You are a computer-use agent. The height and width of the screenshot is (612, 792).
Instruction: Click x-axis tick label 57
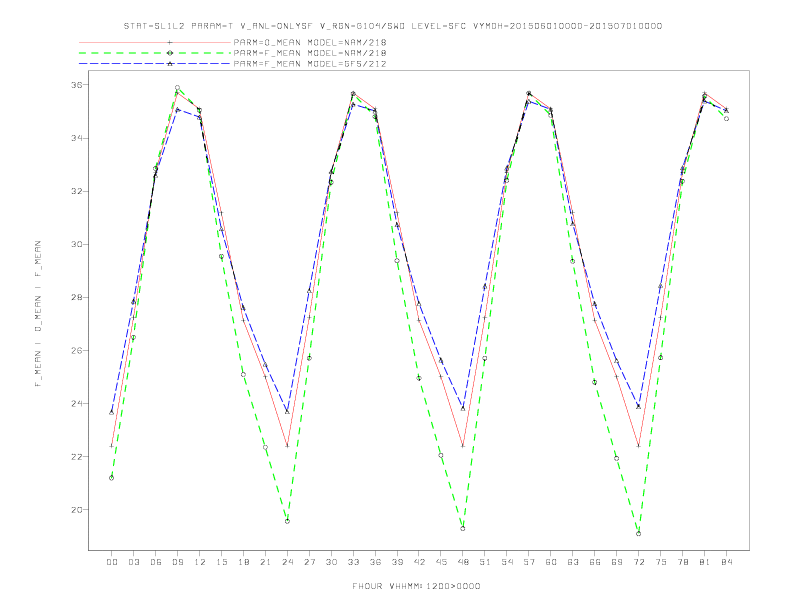[x=529, y=562]
